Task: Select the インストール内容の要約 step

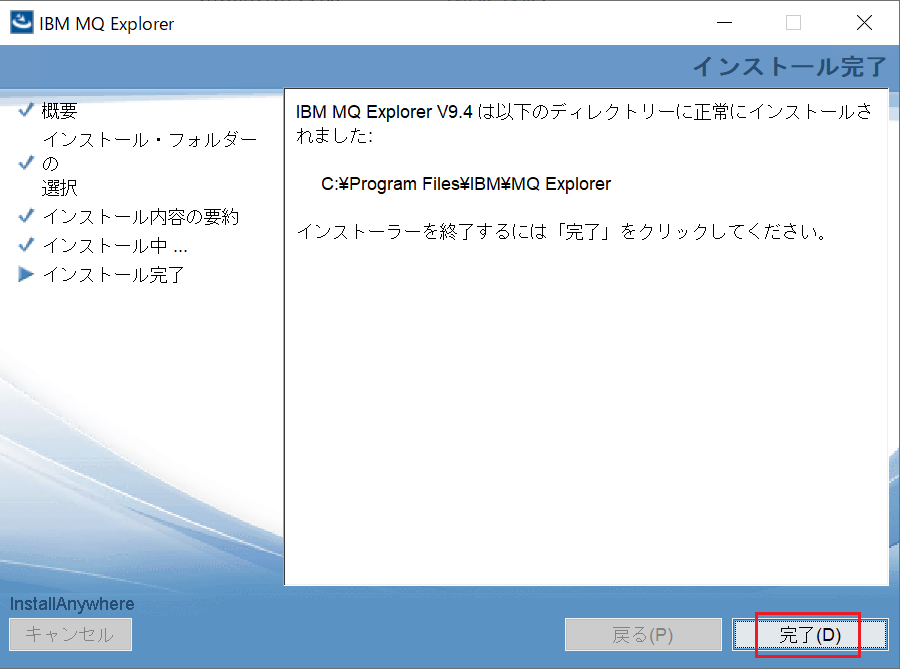Action: [x=141, y=217]
